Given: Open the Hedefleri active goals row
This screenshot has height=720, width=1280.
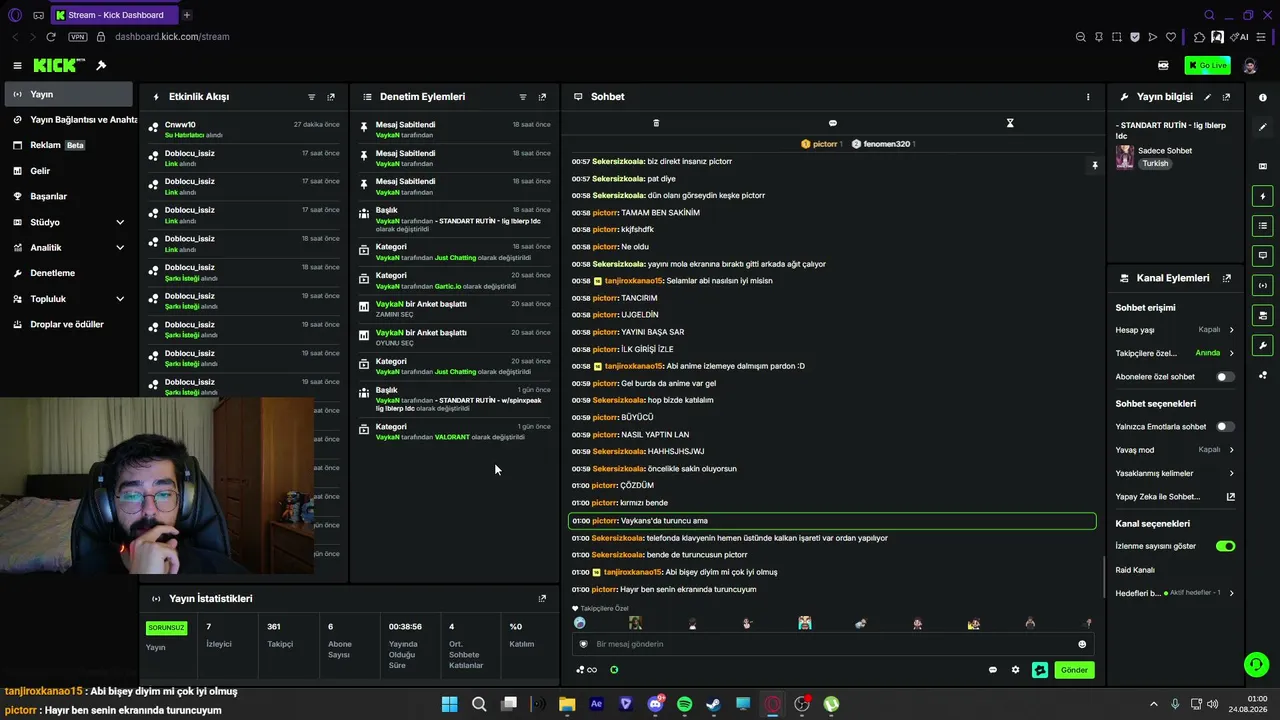Looking at the screenshot, I should click(1175, 593).
